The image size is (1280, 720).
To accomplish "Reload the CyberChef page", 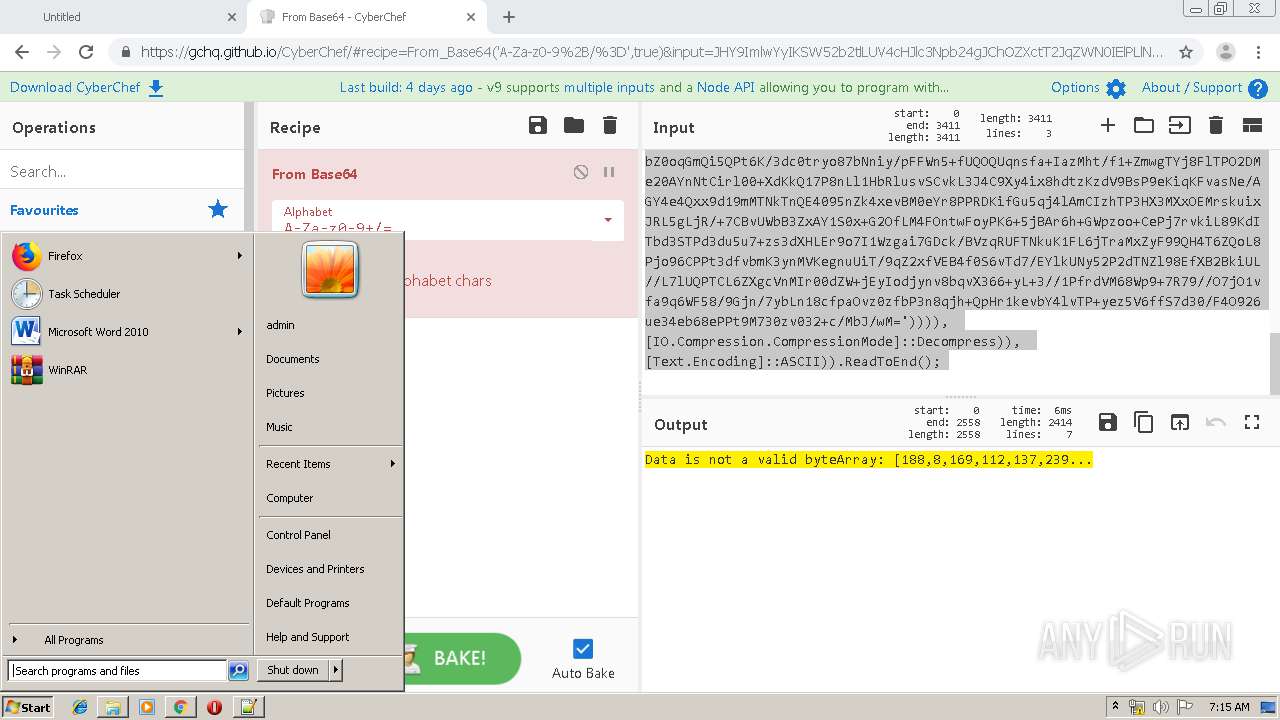I will click(86, 52).
